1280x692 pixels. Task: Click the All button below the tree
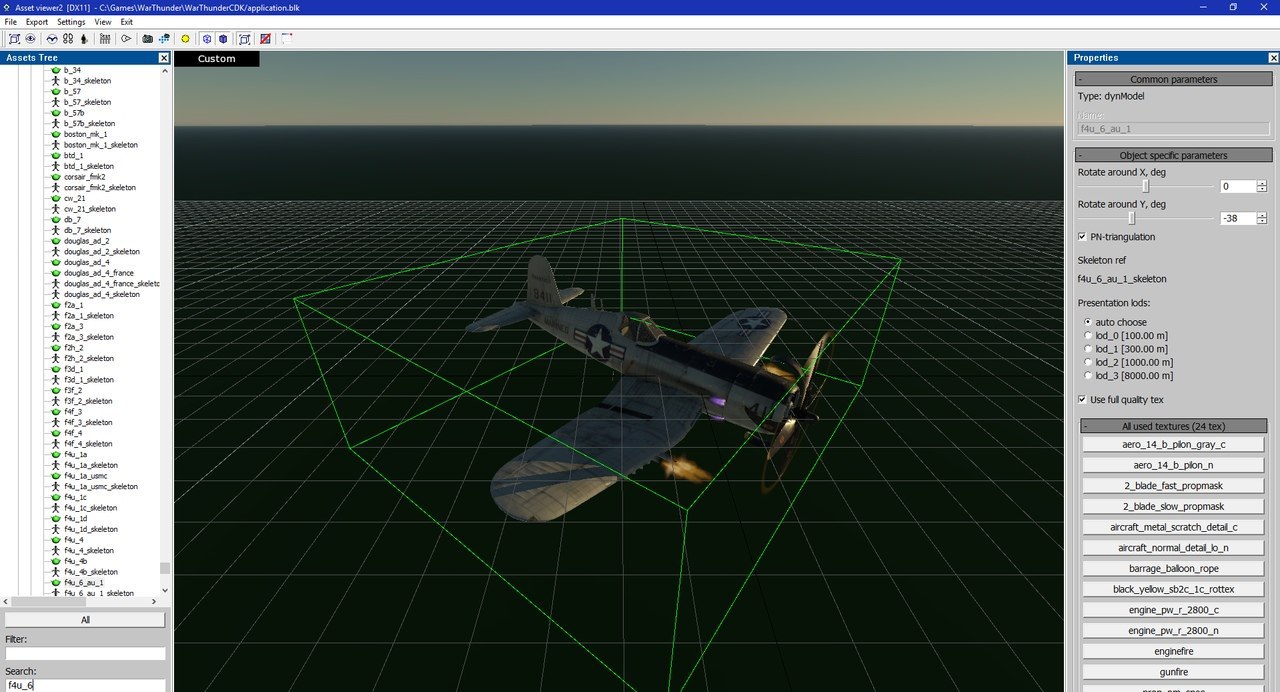click(x=85, y=620)
